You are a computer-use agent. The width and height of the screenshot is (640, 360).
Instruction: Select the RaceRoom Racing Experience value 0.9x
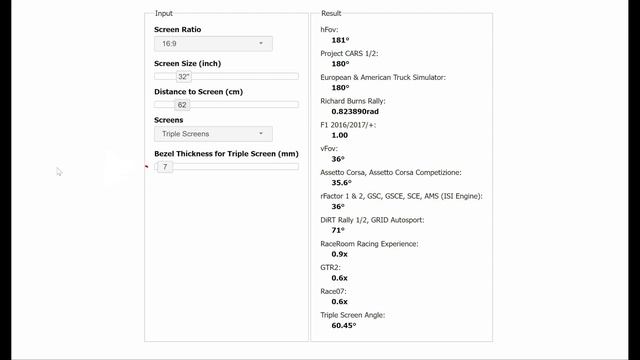point(340,254)
